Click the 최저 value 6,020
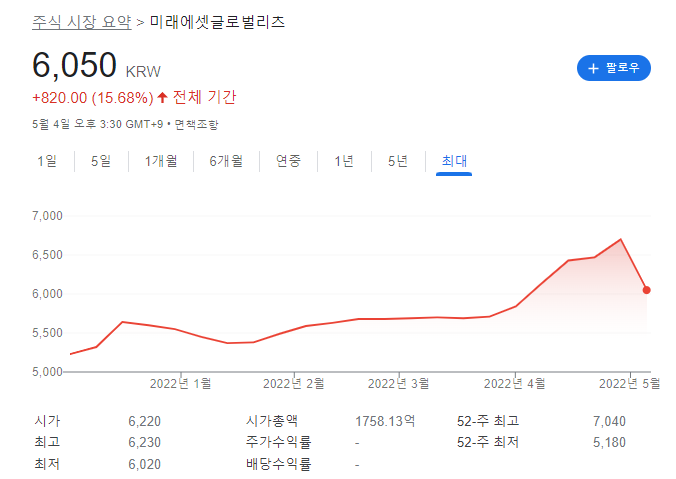This screenshot has height=479, width=676. [x=144, y=464]
